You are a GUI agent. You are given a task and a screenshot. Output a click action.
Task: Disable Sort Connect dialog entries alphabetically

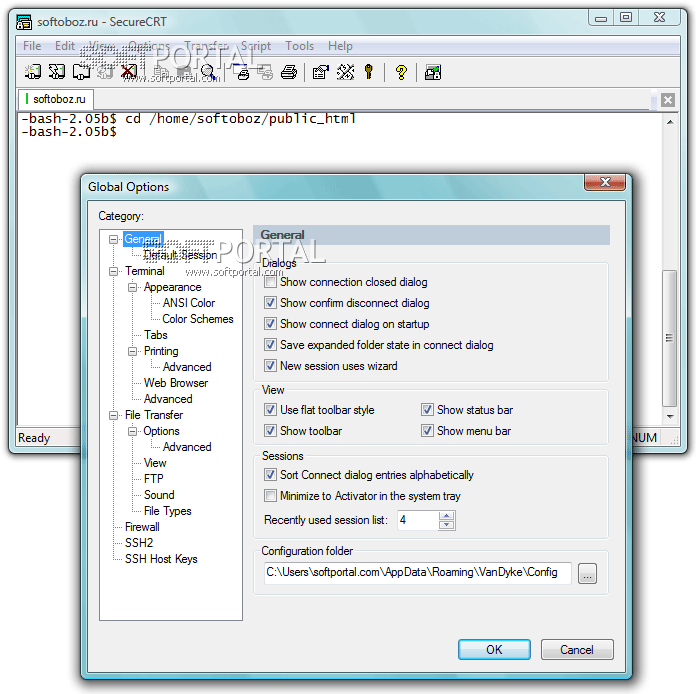(x=270, y=475)
